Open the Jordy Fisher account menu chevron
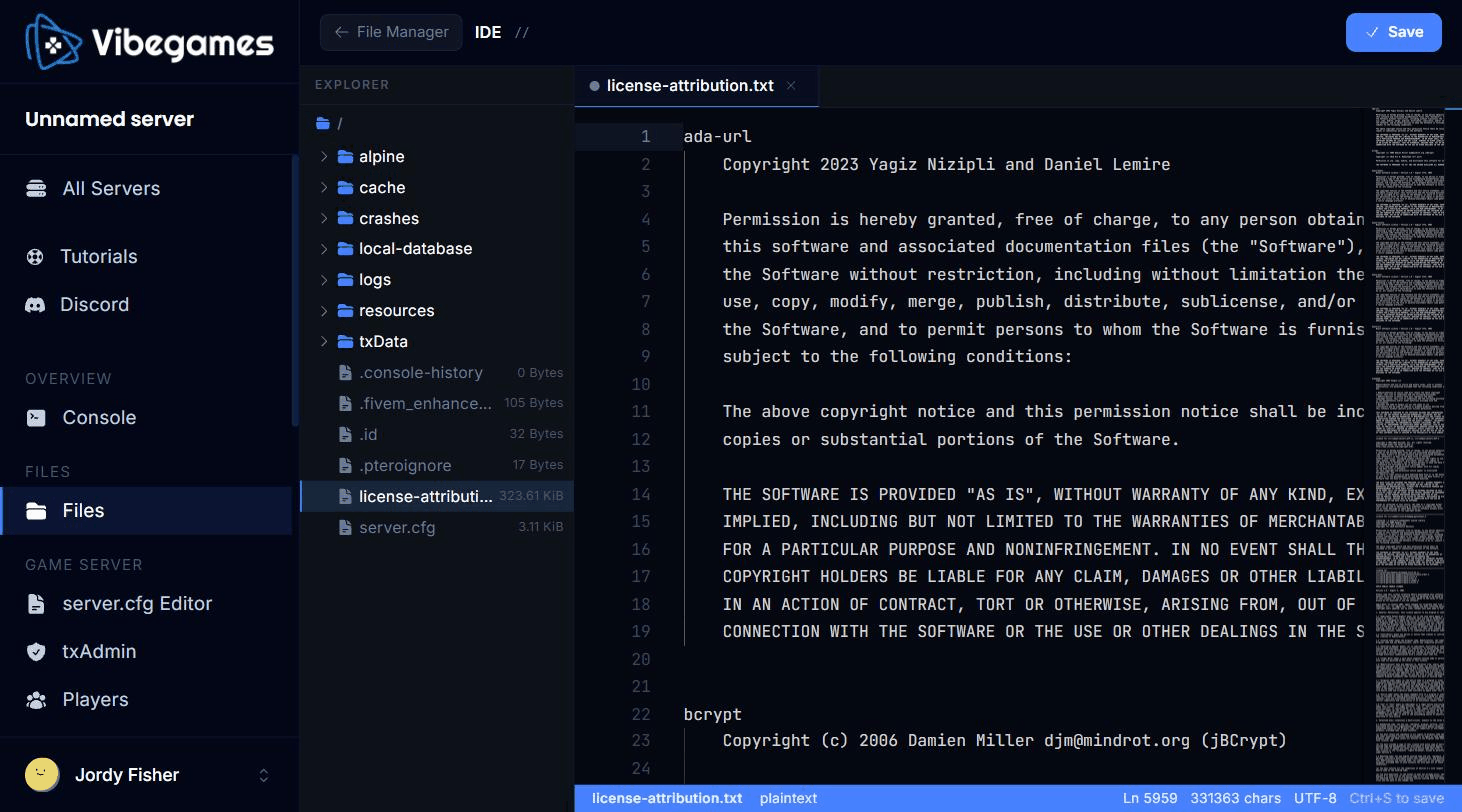The height and width of the screenshot is (812, 1462). pyautogui.click(x=264, y=775)
